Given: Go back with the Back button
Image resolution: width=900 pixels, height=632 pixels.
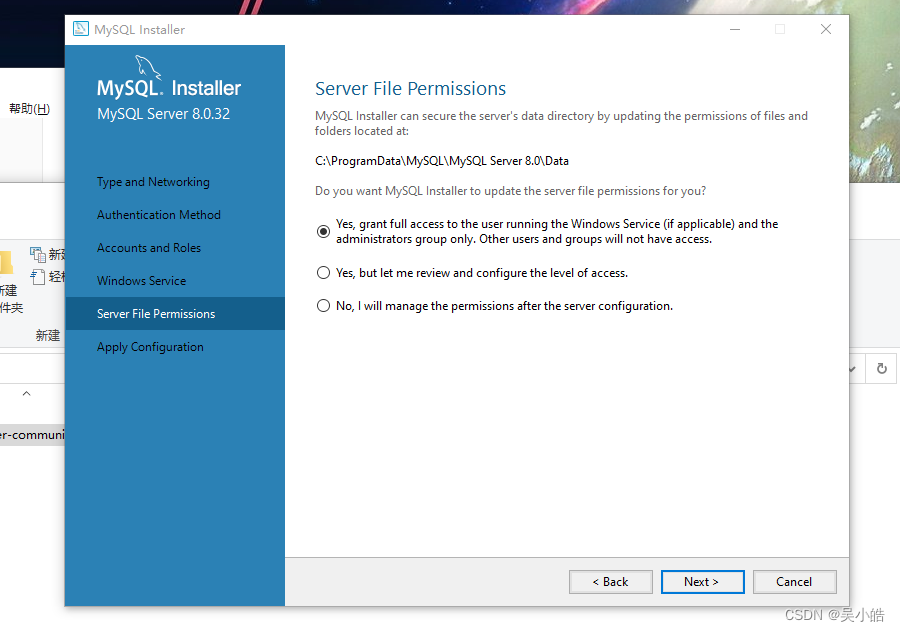Looking at the screenshot, I should [611, 581].
